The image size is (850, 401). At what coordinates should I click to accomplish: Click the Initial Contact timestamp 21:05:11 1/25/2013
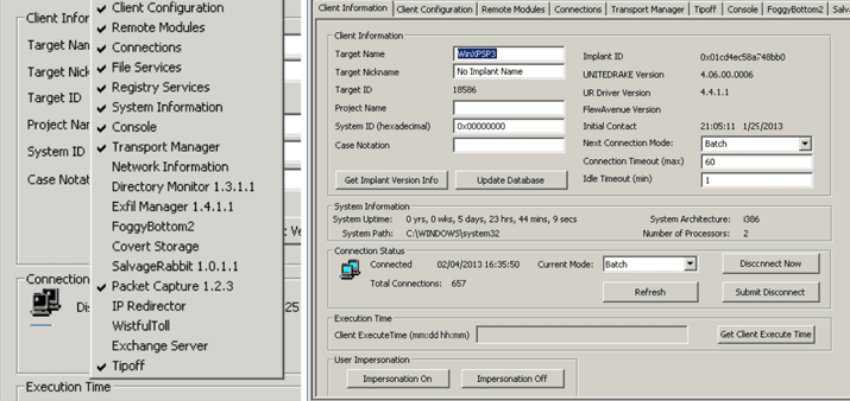[742, 126]
